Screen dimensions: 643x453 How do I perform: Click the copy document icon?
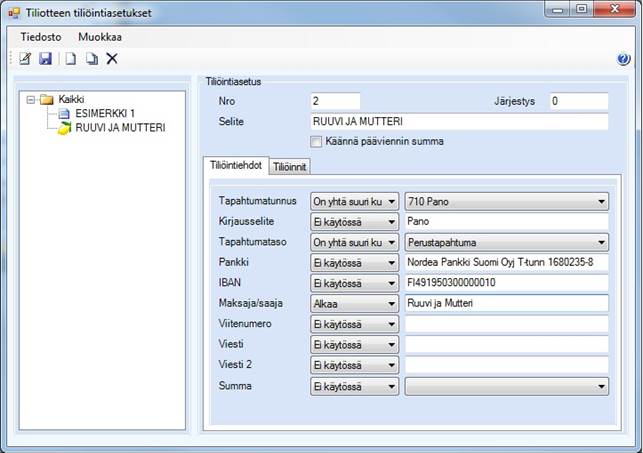(x=91, y=59)
